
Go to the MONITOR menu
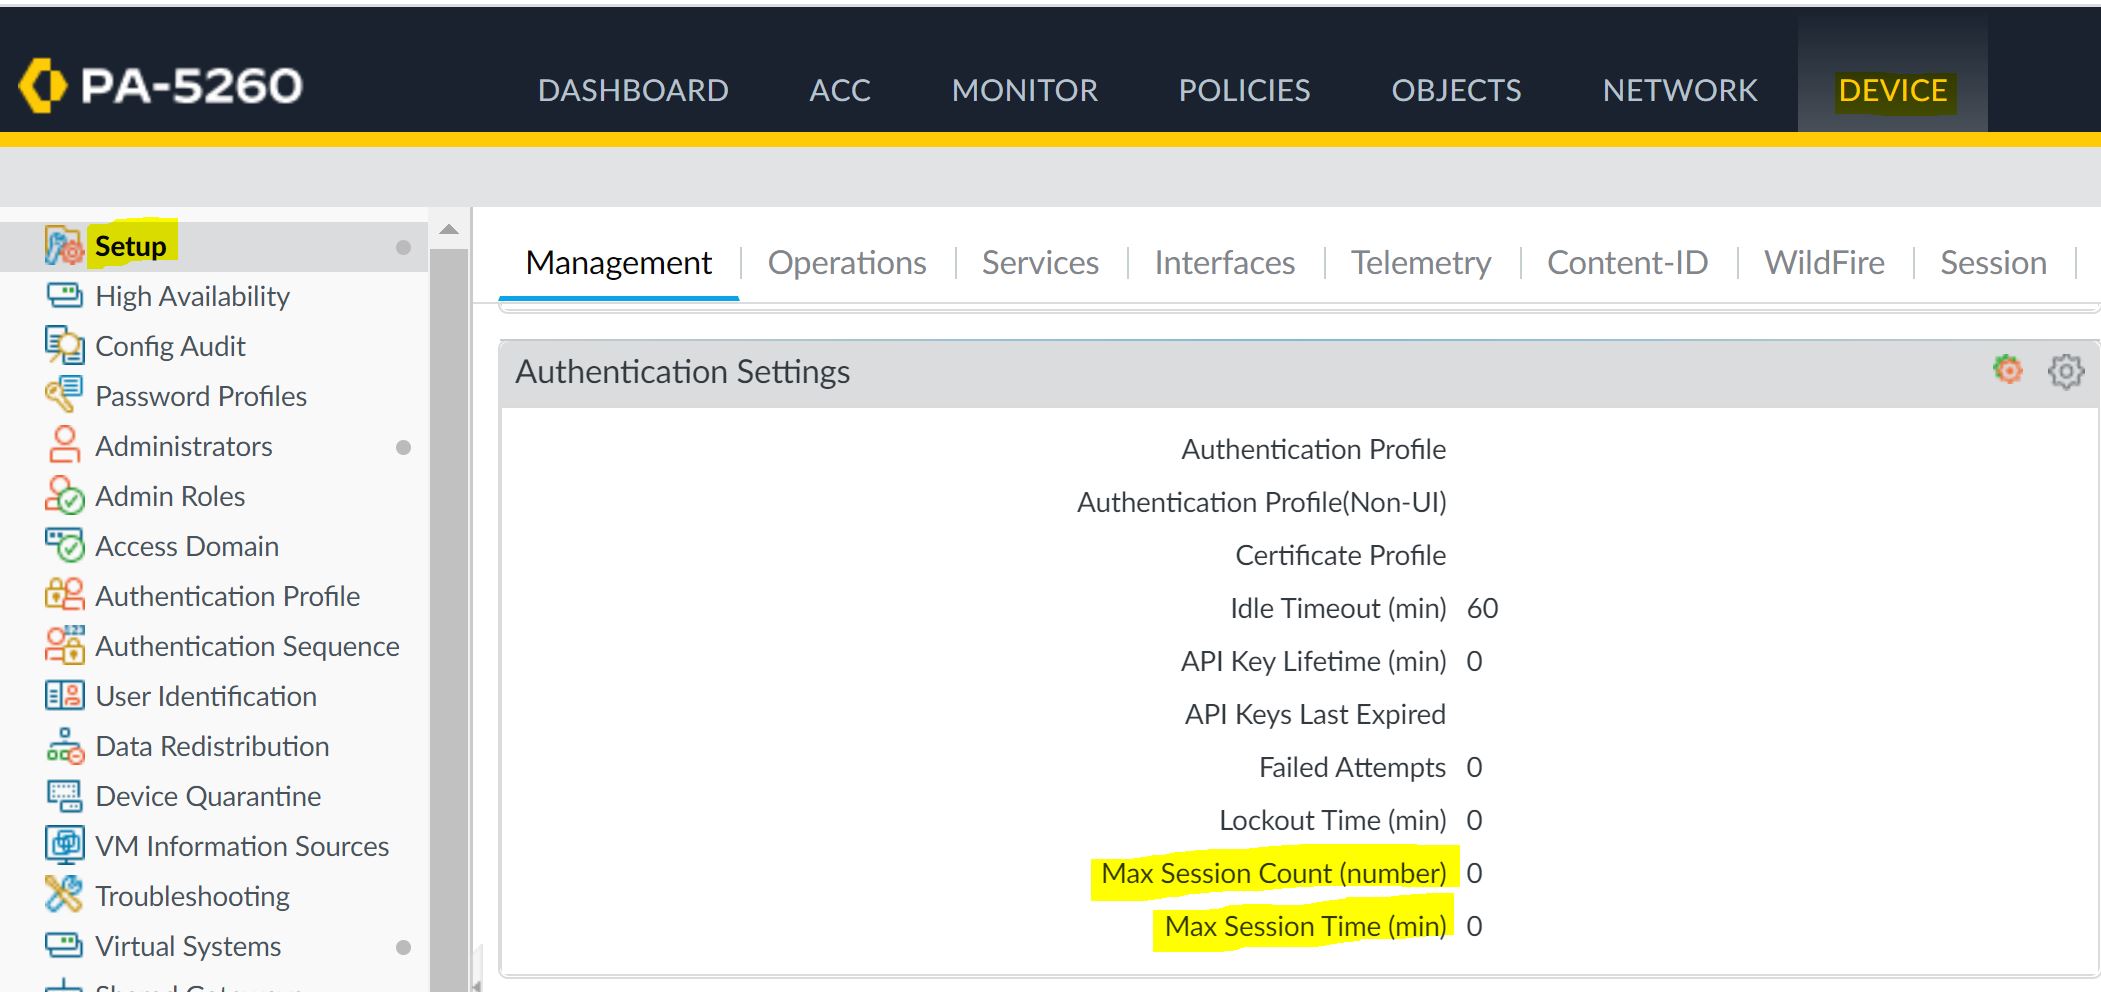click(x=1024, y=91)
